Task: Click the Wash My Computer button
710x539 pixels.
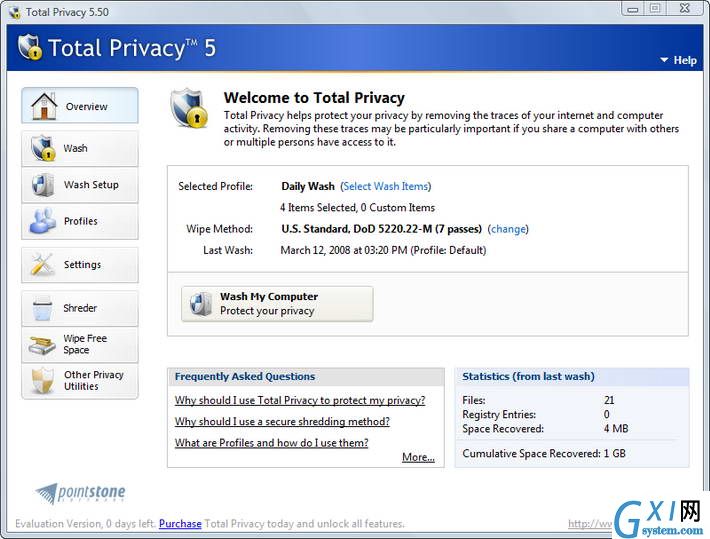Action: tap(277, 304)
